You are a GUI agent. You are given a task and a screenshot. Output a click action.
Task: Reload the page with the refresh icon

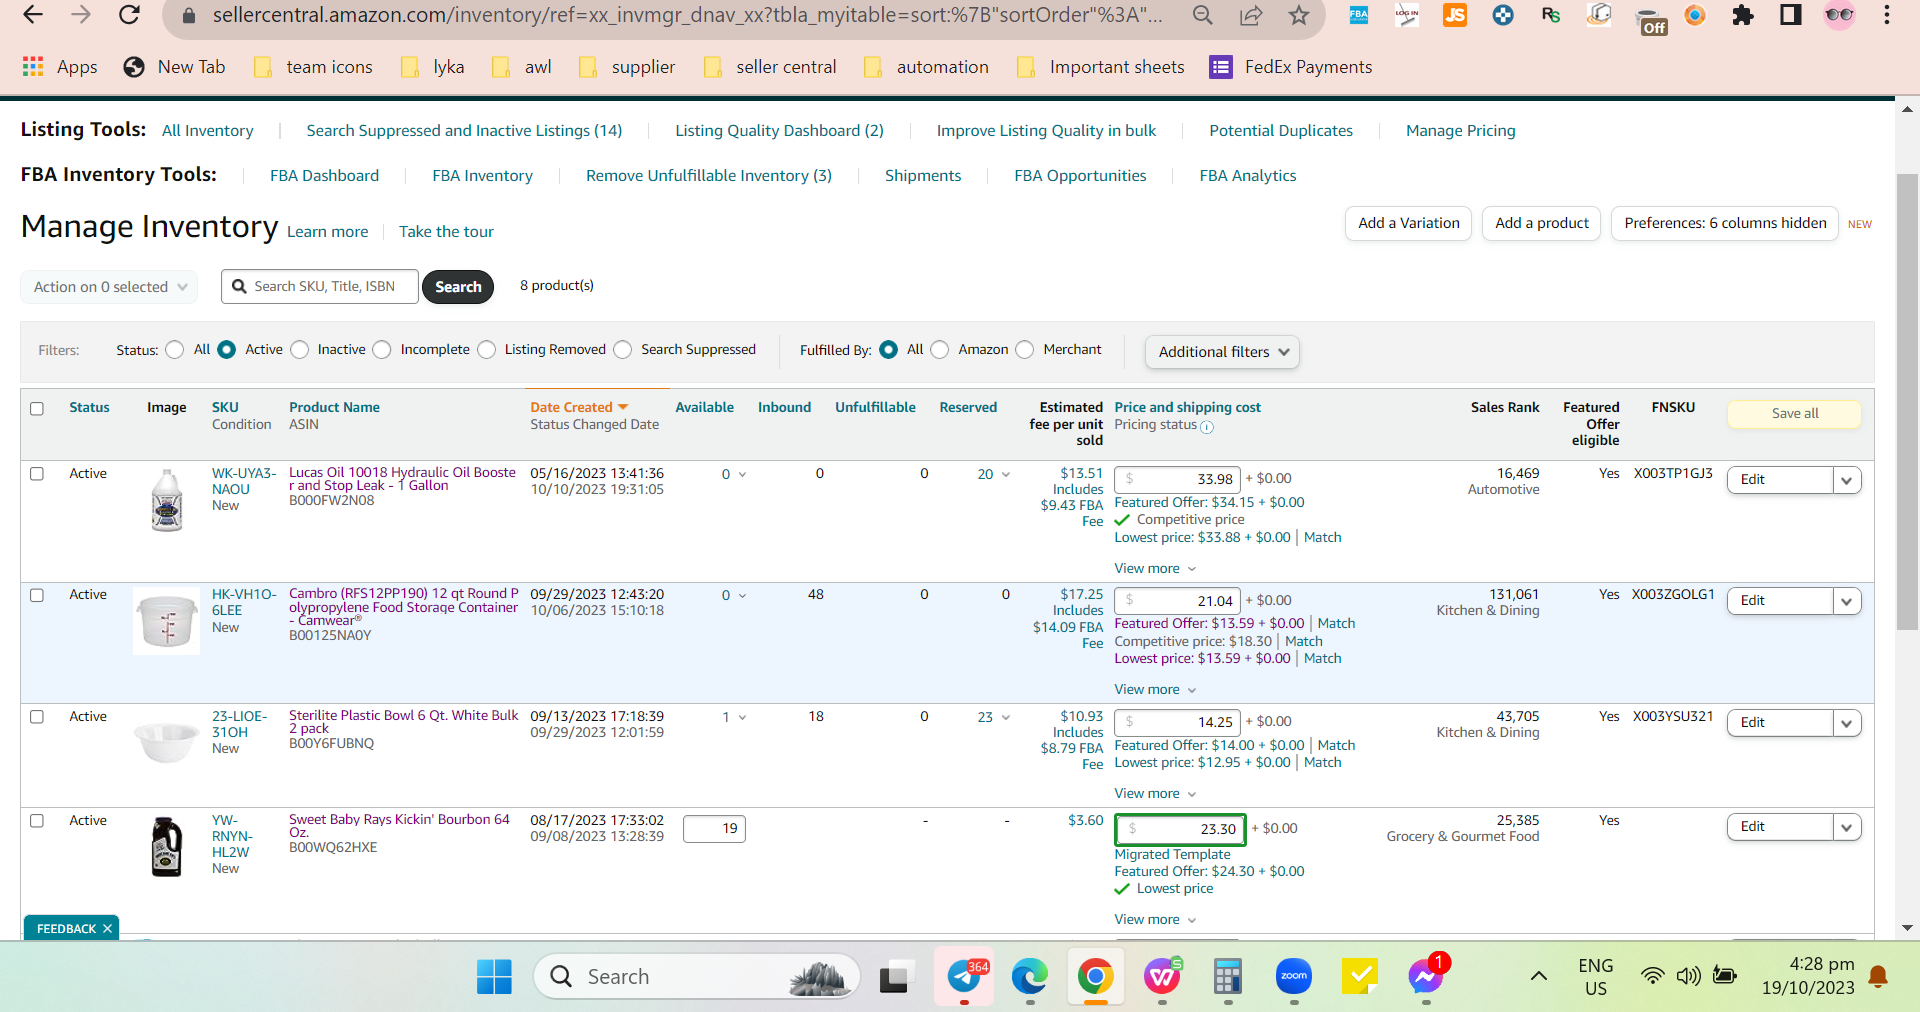pyautogui.click(x=129, y=15)
